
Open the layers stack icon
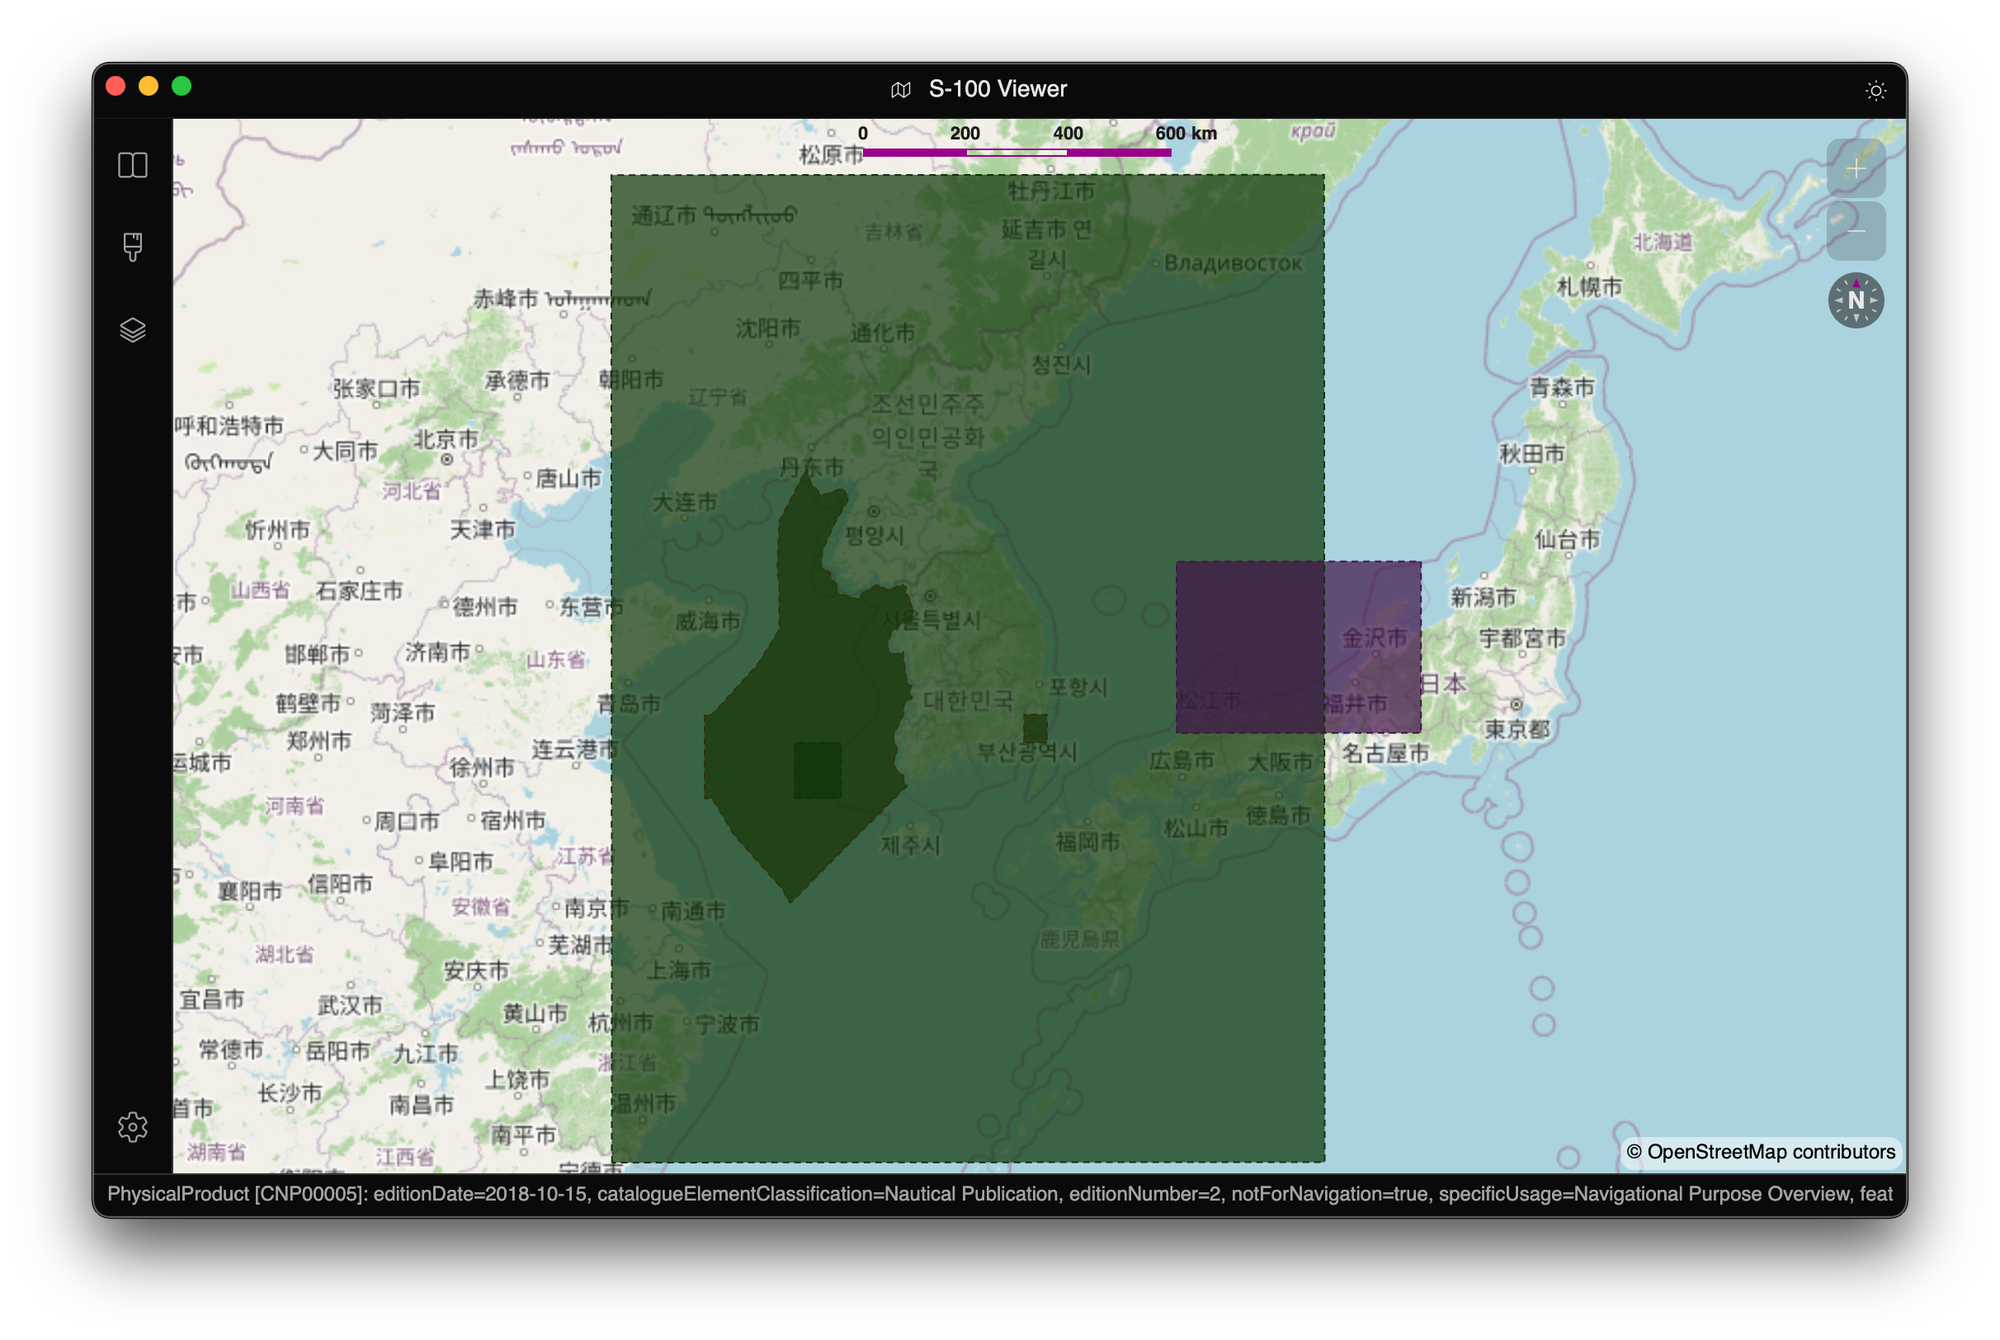click(x=133, y=330)
